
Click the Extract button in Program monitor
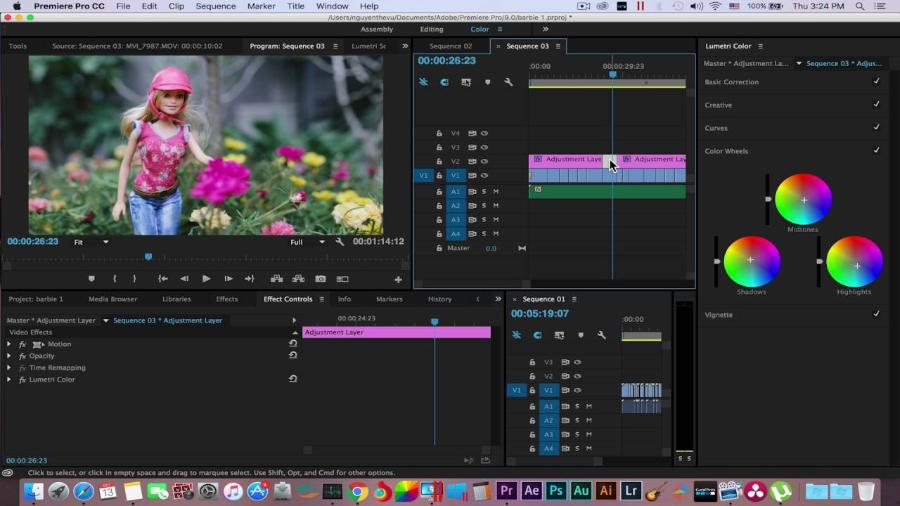(x=298, y=279)
